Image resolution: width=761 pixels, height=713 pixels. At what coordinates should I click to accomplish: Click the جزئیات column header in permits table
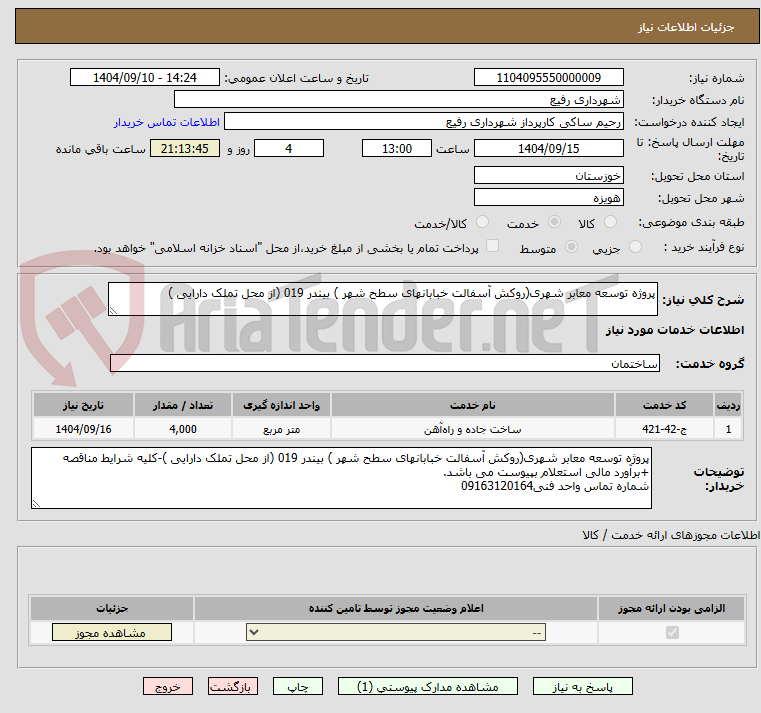pyautogui.click(x=112, y=608)
